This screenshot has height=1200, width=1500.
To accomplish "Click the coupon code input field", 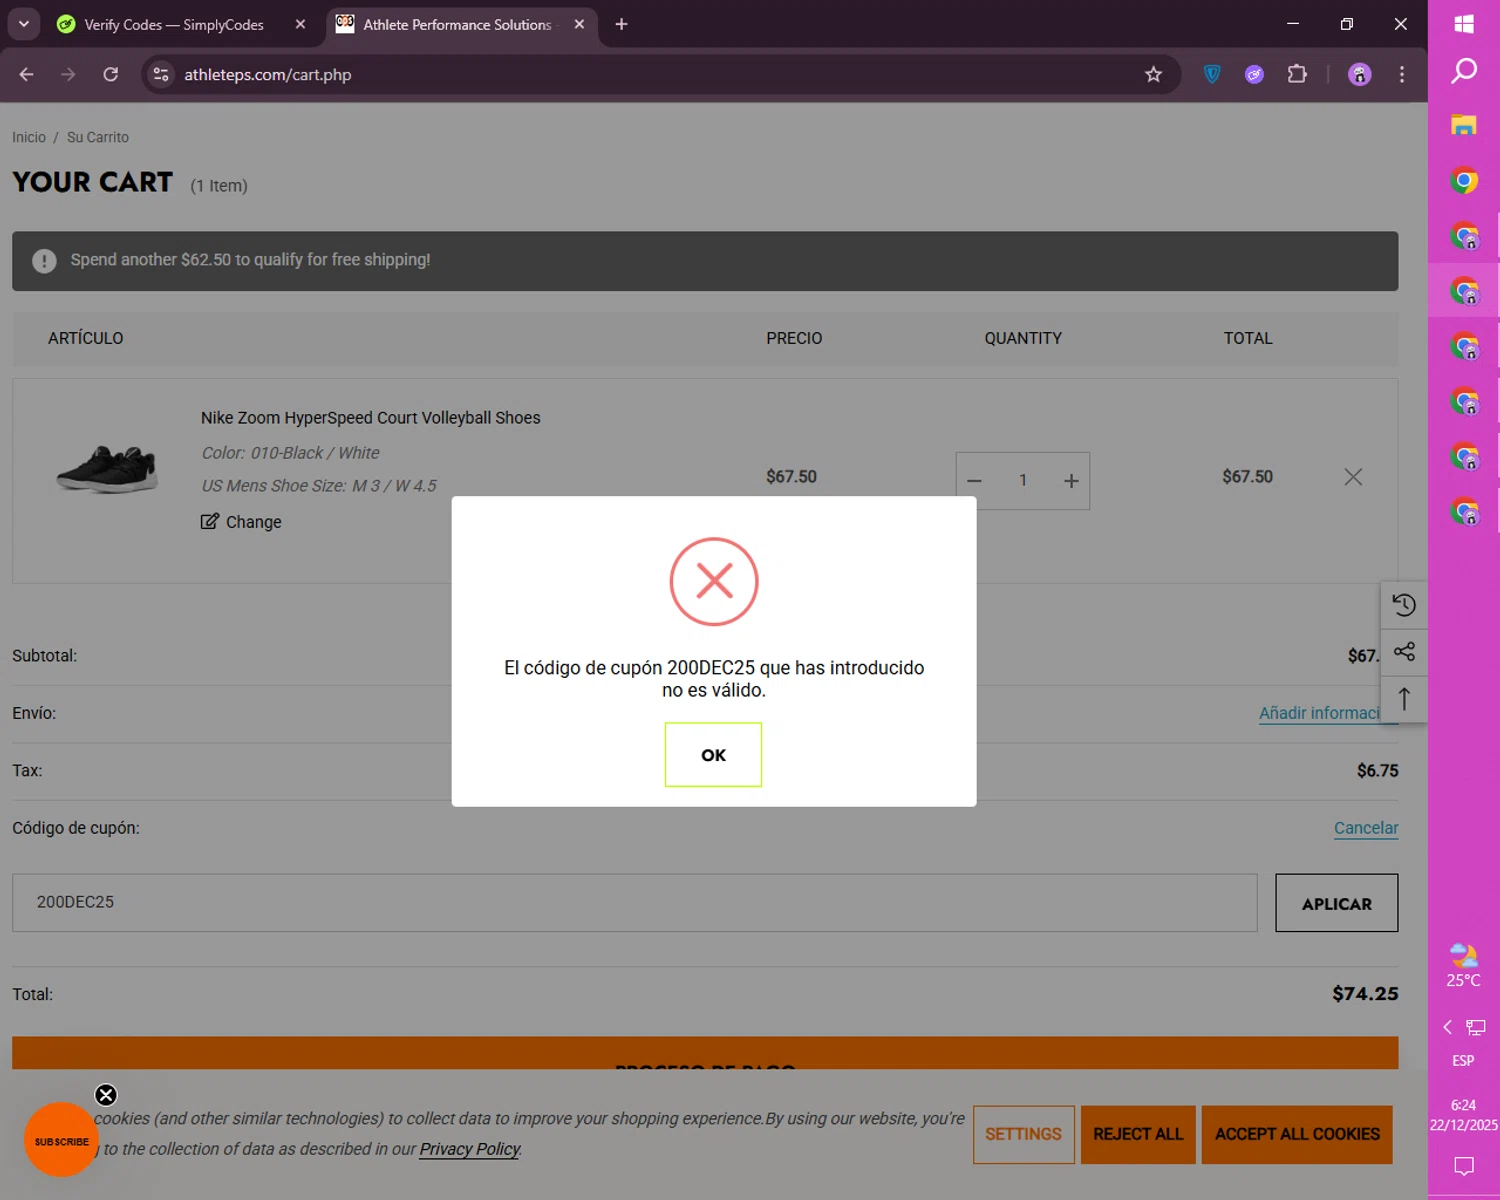I will [x=634, y=903].
